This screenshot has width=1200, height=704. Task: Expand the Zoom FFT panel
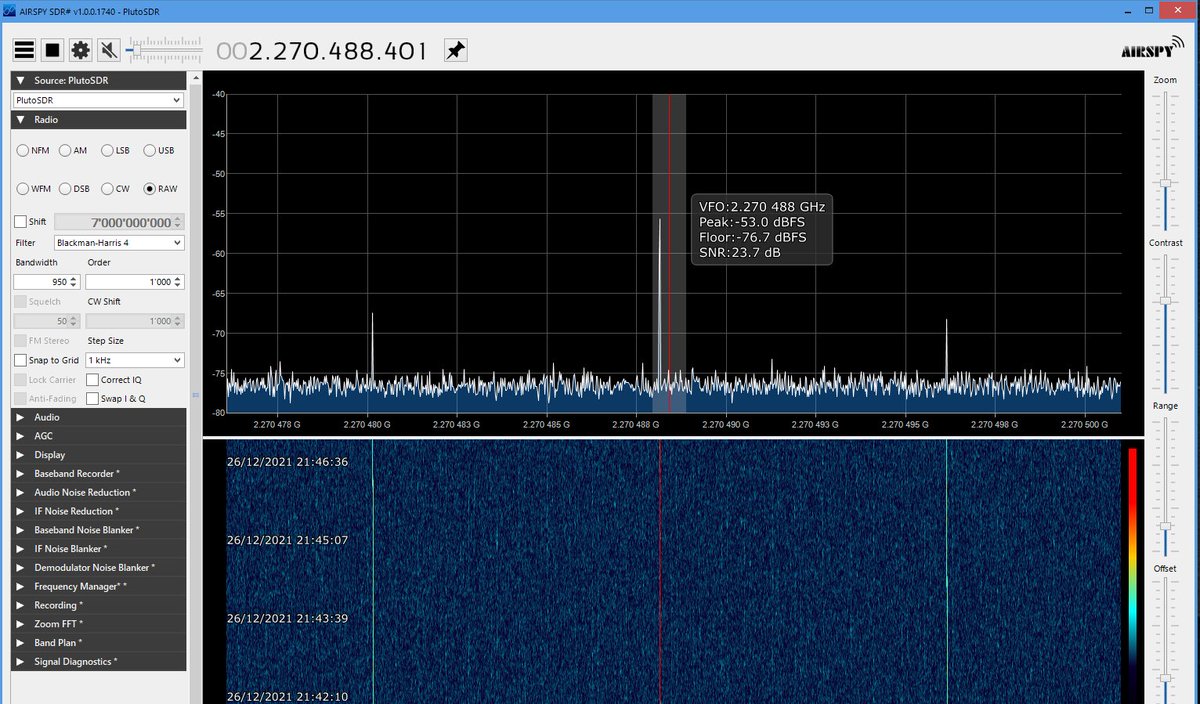(x=98, y=624)
